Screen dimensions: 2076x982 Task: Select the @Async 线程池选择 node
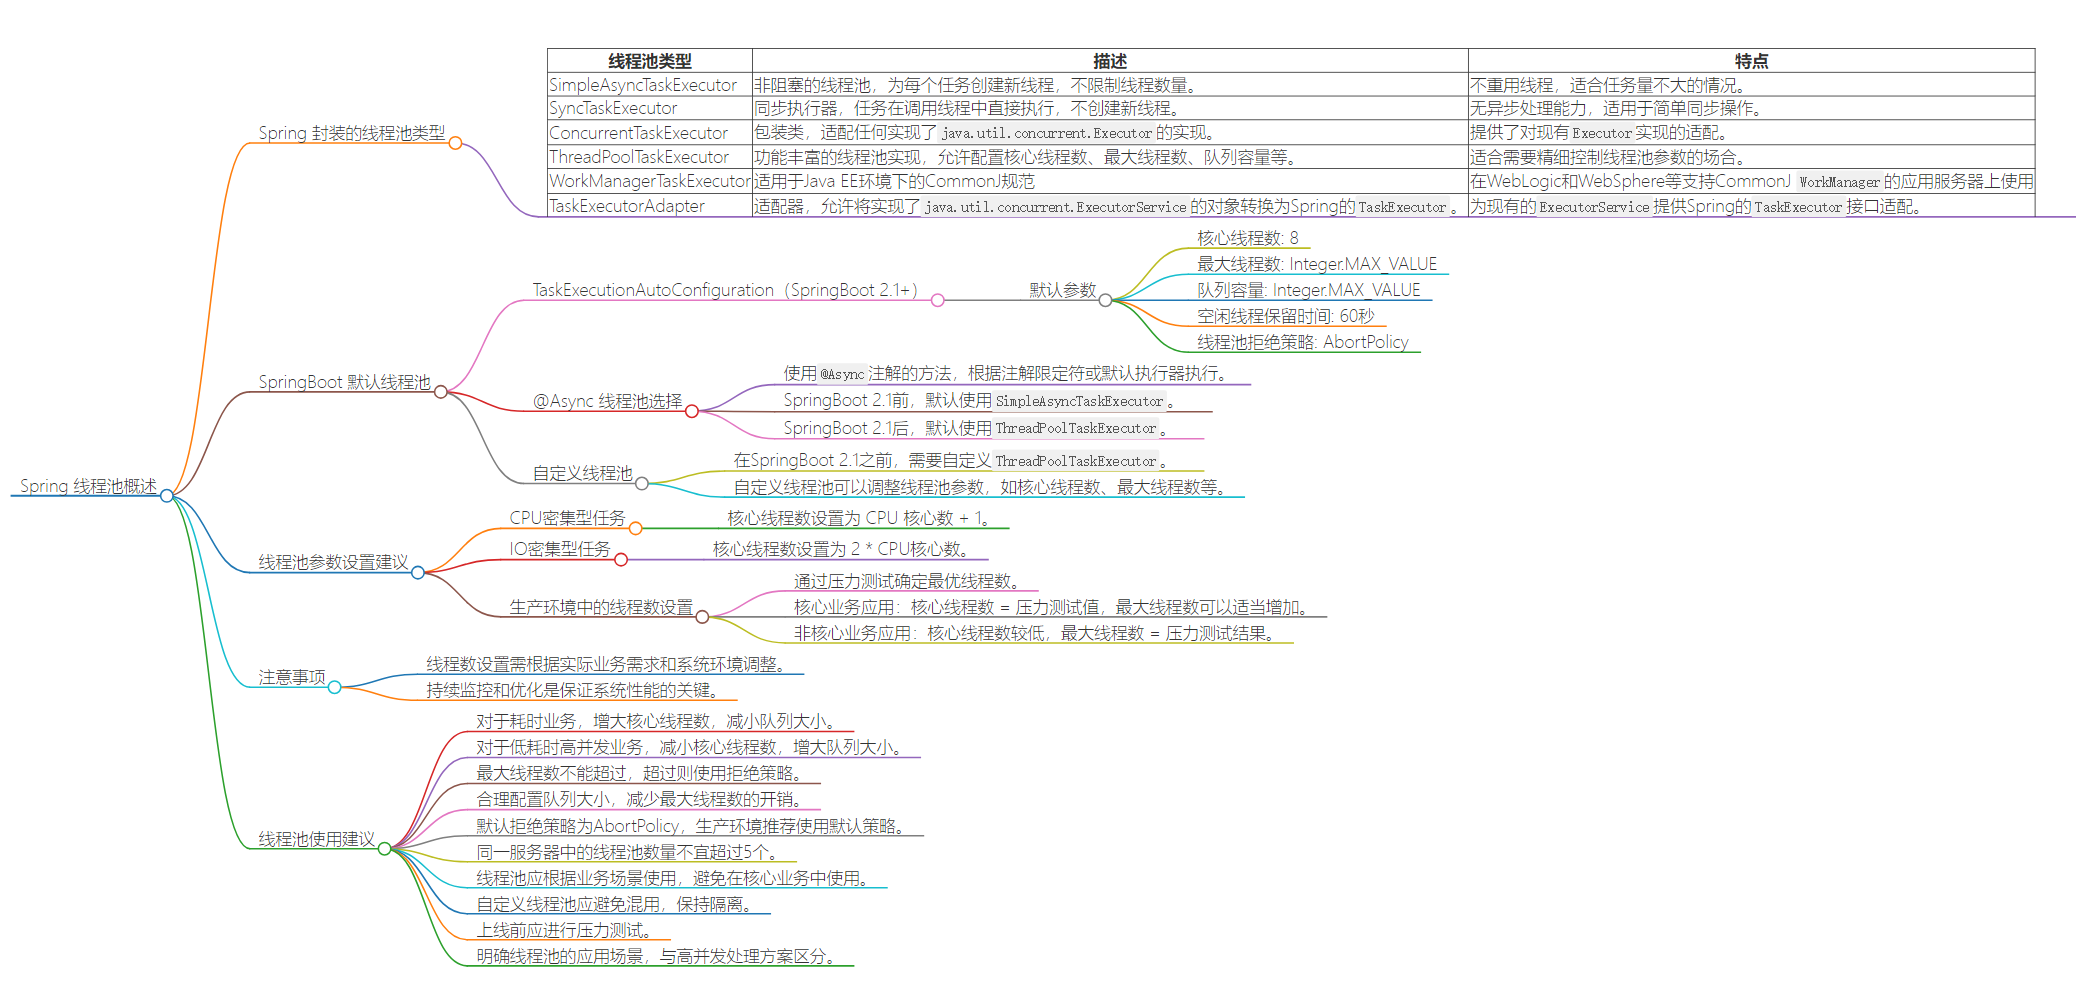(x=608, y=401)
